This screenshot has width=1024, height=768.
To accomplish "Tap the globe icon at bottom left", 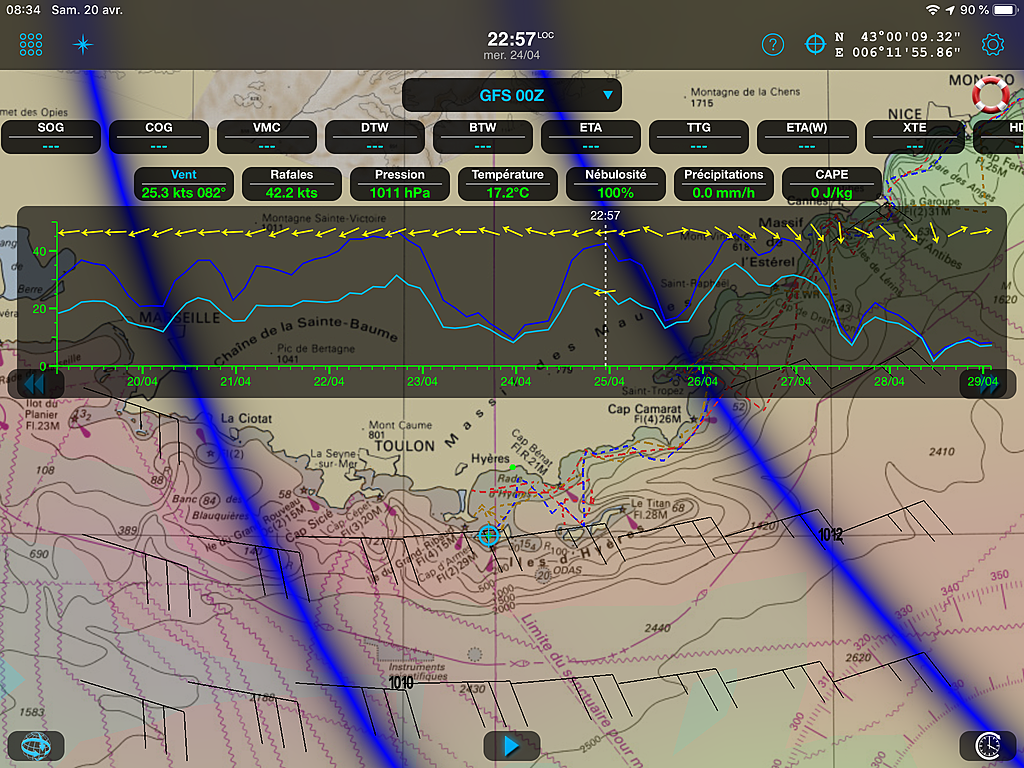I will pyautogui.click(x=36, y=746).
